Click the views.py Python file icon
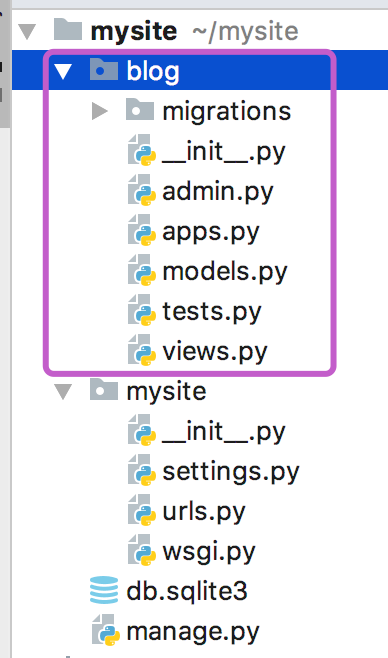Screen dimensions: 388x658 (x=142, y=350)
